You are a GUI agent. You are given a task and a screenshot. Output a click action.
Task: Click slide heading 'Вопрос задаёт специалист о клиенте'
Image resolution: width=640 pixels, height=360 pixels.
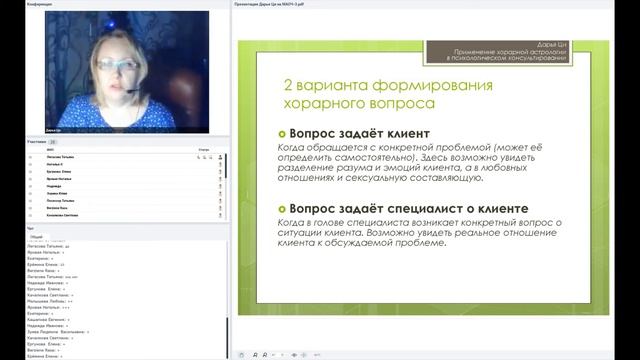point(409,209)
